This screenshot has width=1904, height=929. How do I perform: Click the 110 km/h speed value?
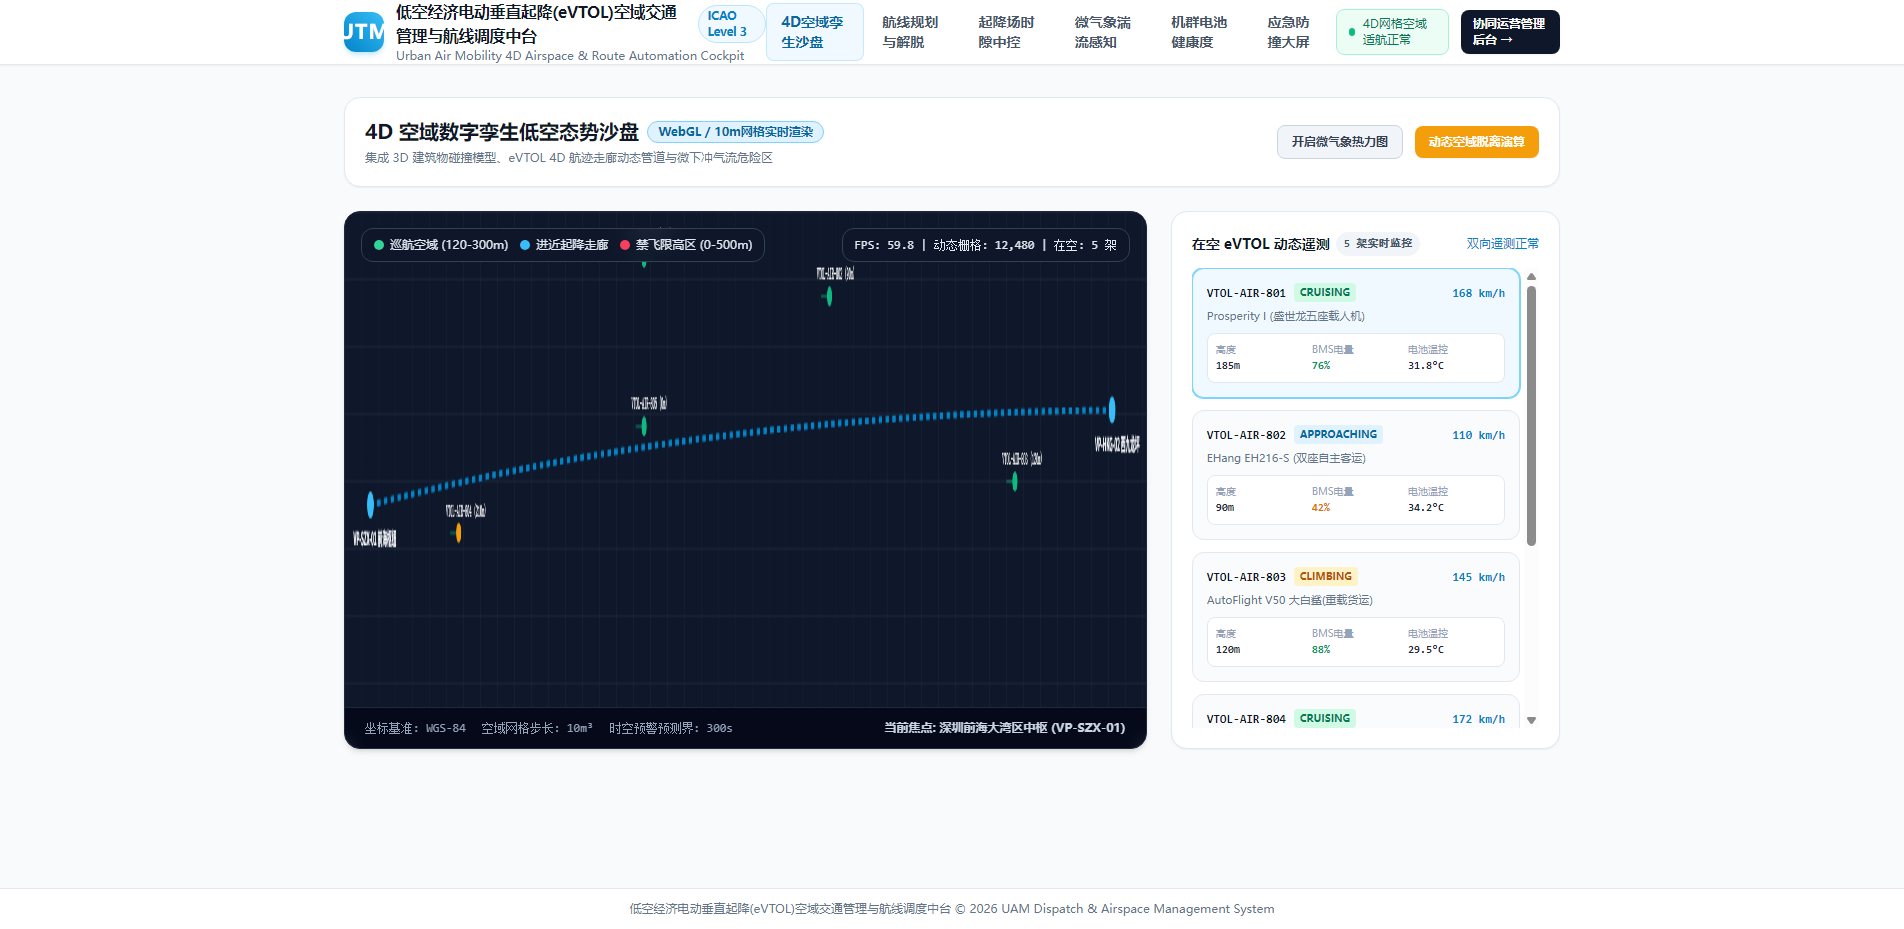point(1478,436)
